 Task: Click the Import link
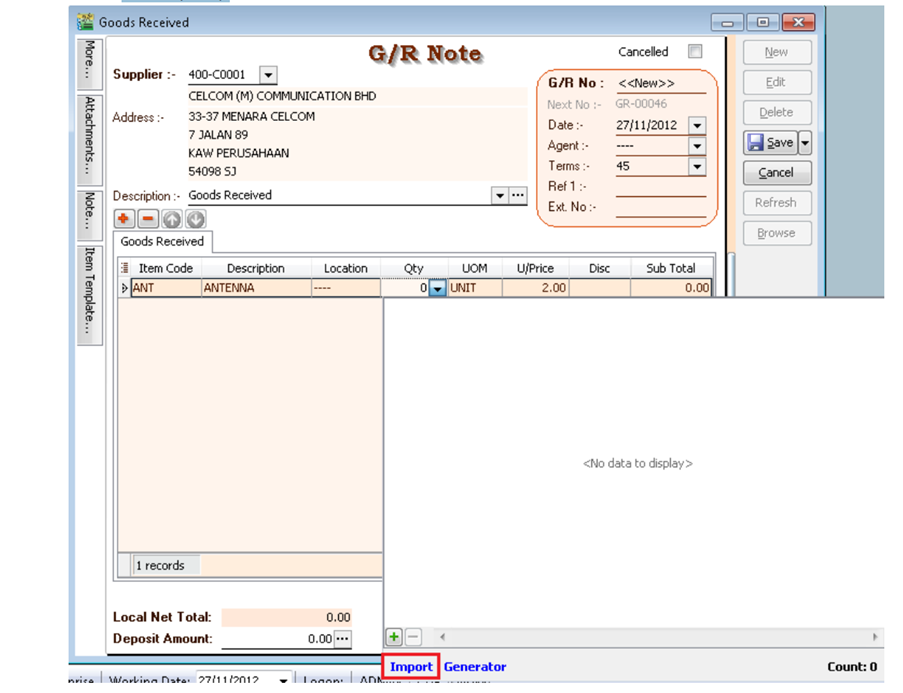(x=411, y=667)
